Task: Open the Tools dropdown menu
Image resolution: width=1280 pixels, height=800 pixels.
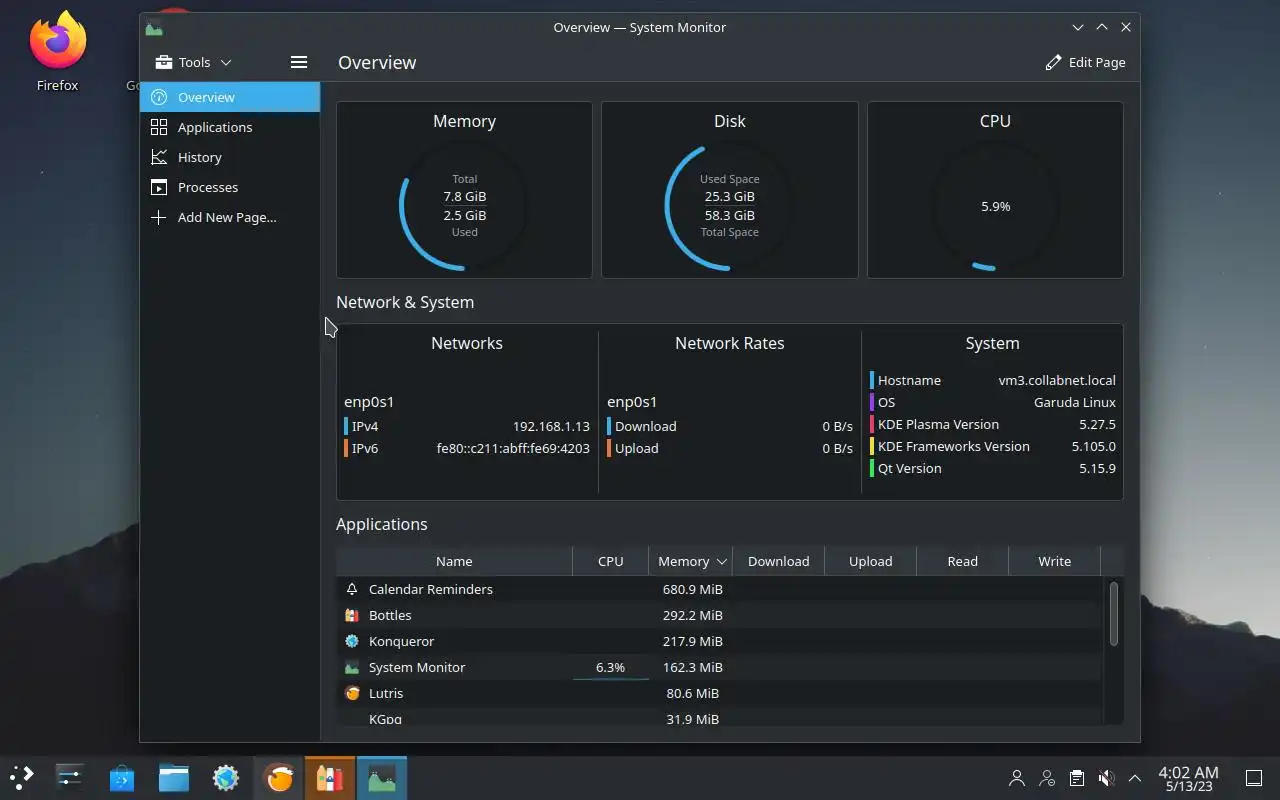Action: coord(194,62)
